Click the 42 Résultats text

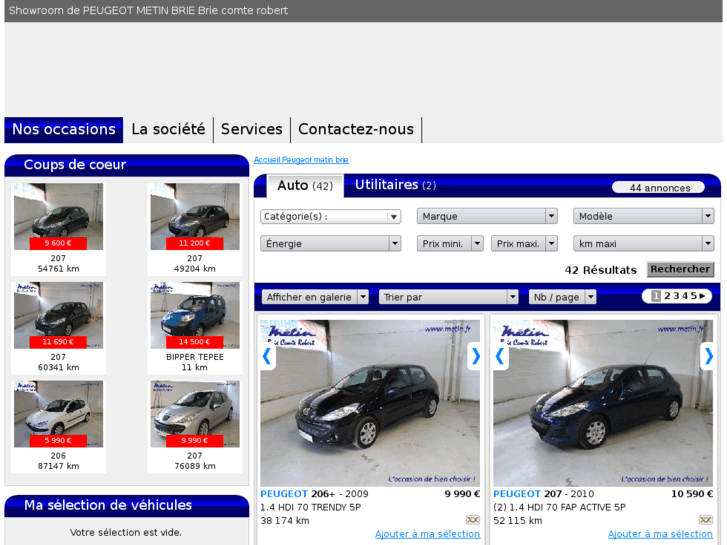click(x=600, y=270)
